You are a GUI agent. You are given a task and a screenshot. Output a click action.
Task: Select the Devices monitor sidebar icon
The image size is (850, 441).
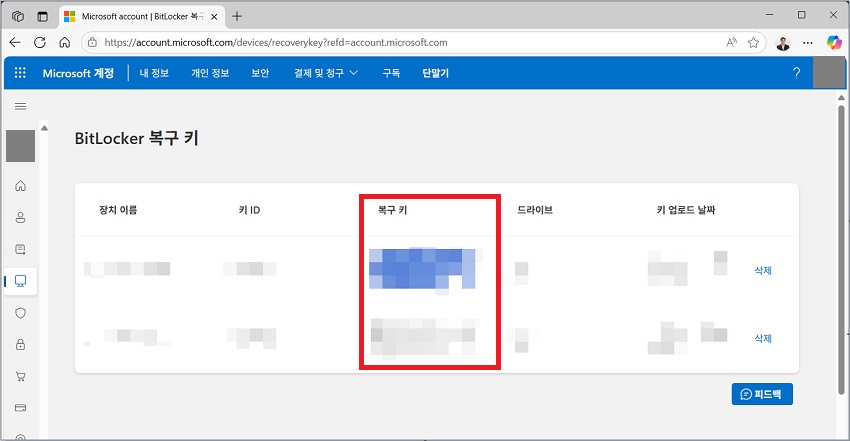[21, 281]
